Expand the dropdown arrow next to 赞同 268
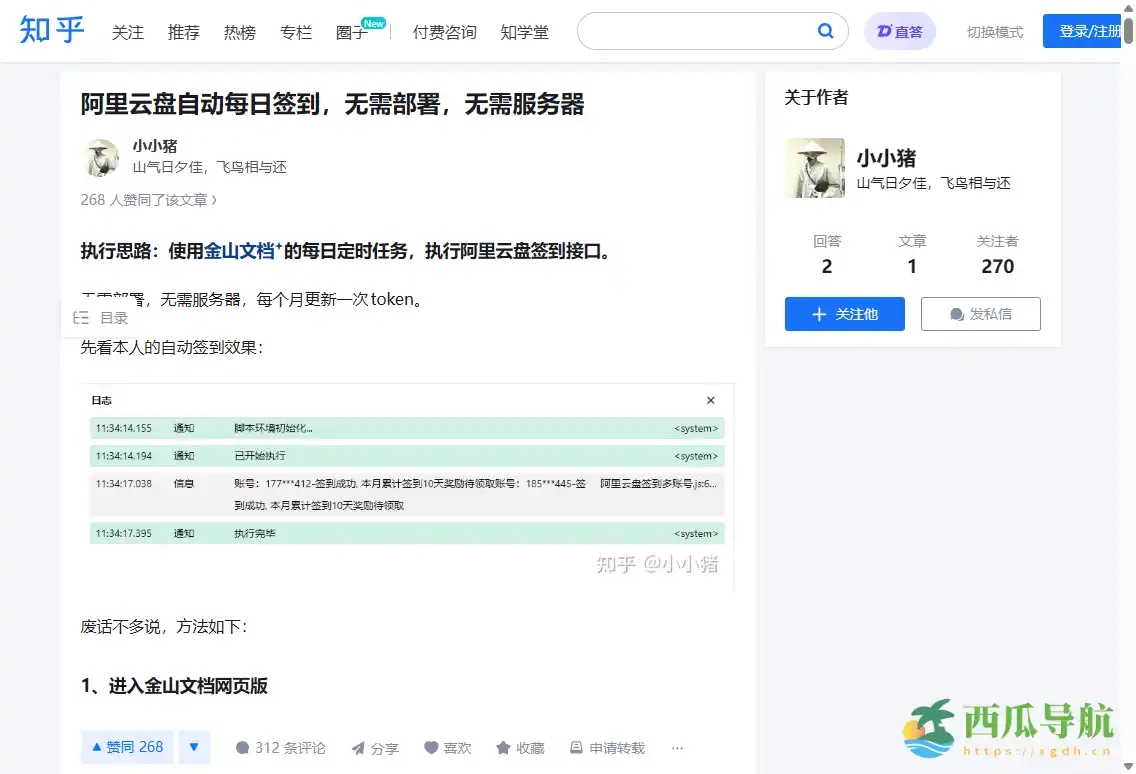Screen dimensions: 1136x774 click(x=194, y=747)
